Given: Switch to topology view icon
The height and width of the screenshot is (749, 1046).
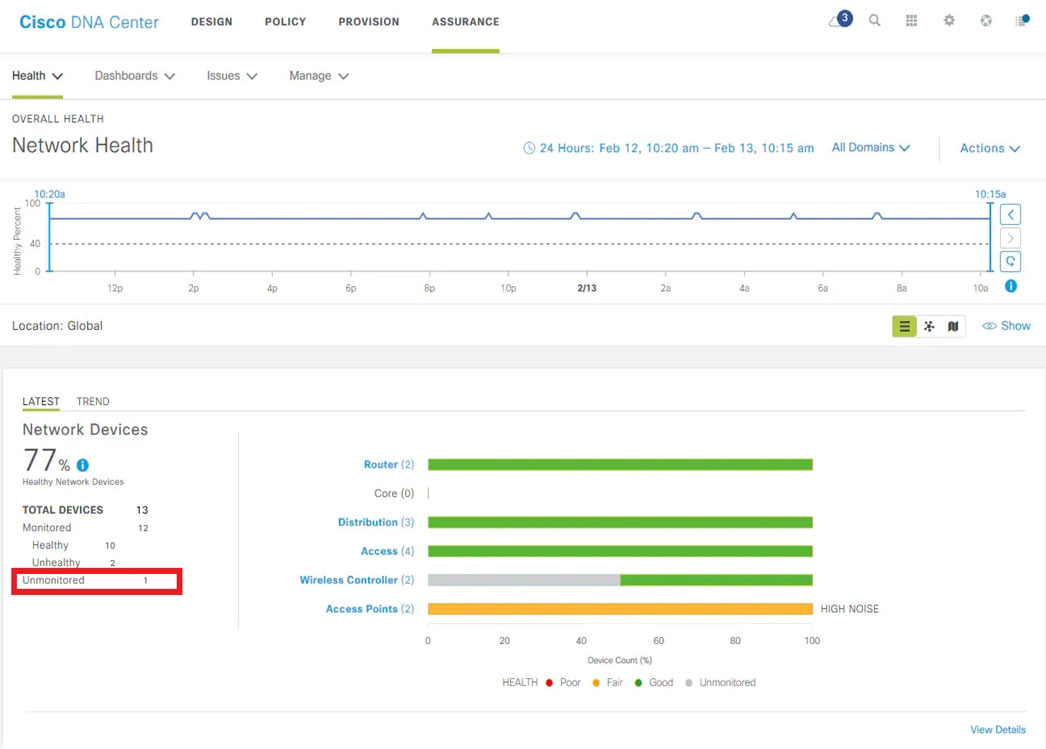Looking at the screenshot, I should (x=929, y=326).
